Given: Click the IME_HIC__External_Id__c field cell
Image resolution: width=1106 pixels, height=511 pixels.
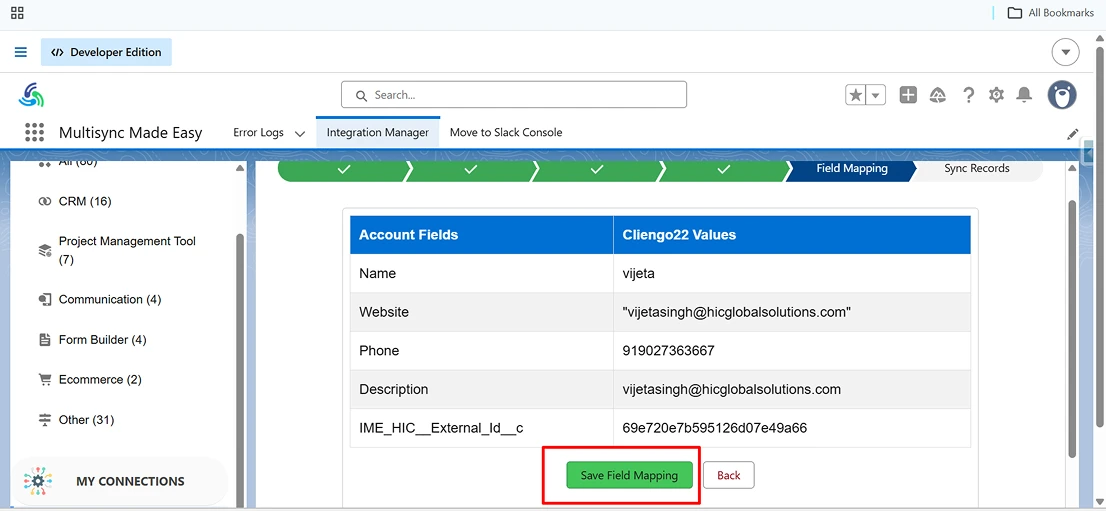Looking at the screenshot, I should 482,428.
